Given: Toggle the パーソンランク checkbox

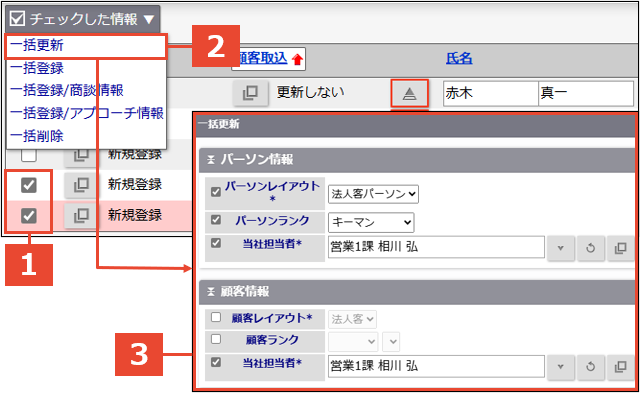Looking at the screenshot, I should click(x=216, y=220).
